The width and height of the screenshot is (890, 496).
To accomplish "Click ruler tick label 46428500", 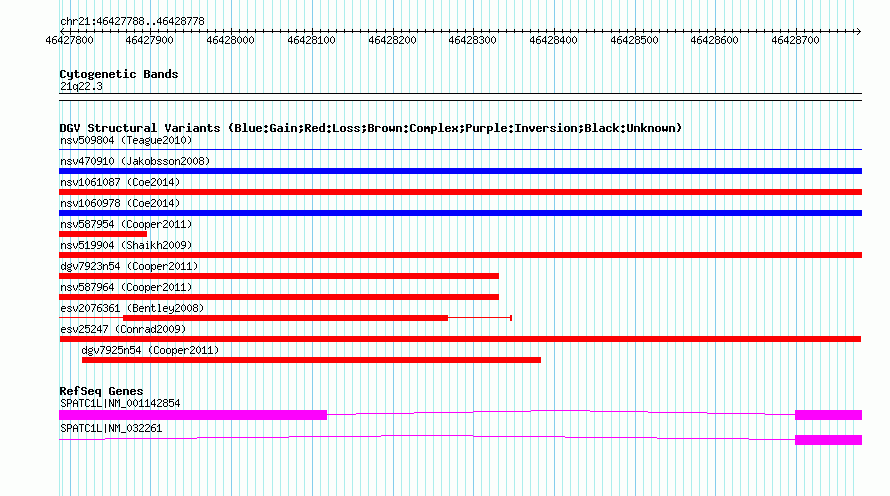I will click(634, 40).
